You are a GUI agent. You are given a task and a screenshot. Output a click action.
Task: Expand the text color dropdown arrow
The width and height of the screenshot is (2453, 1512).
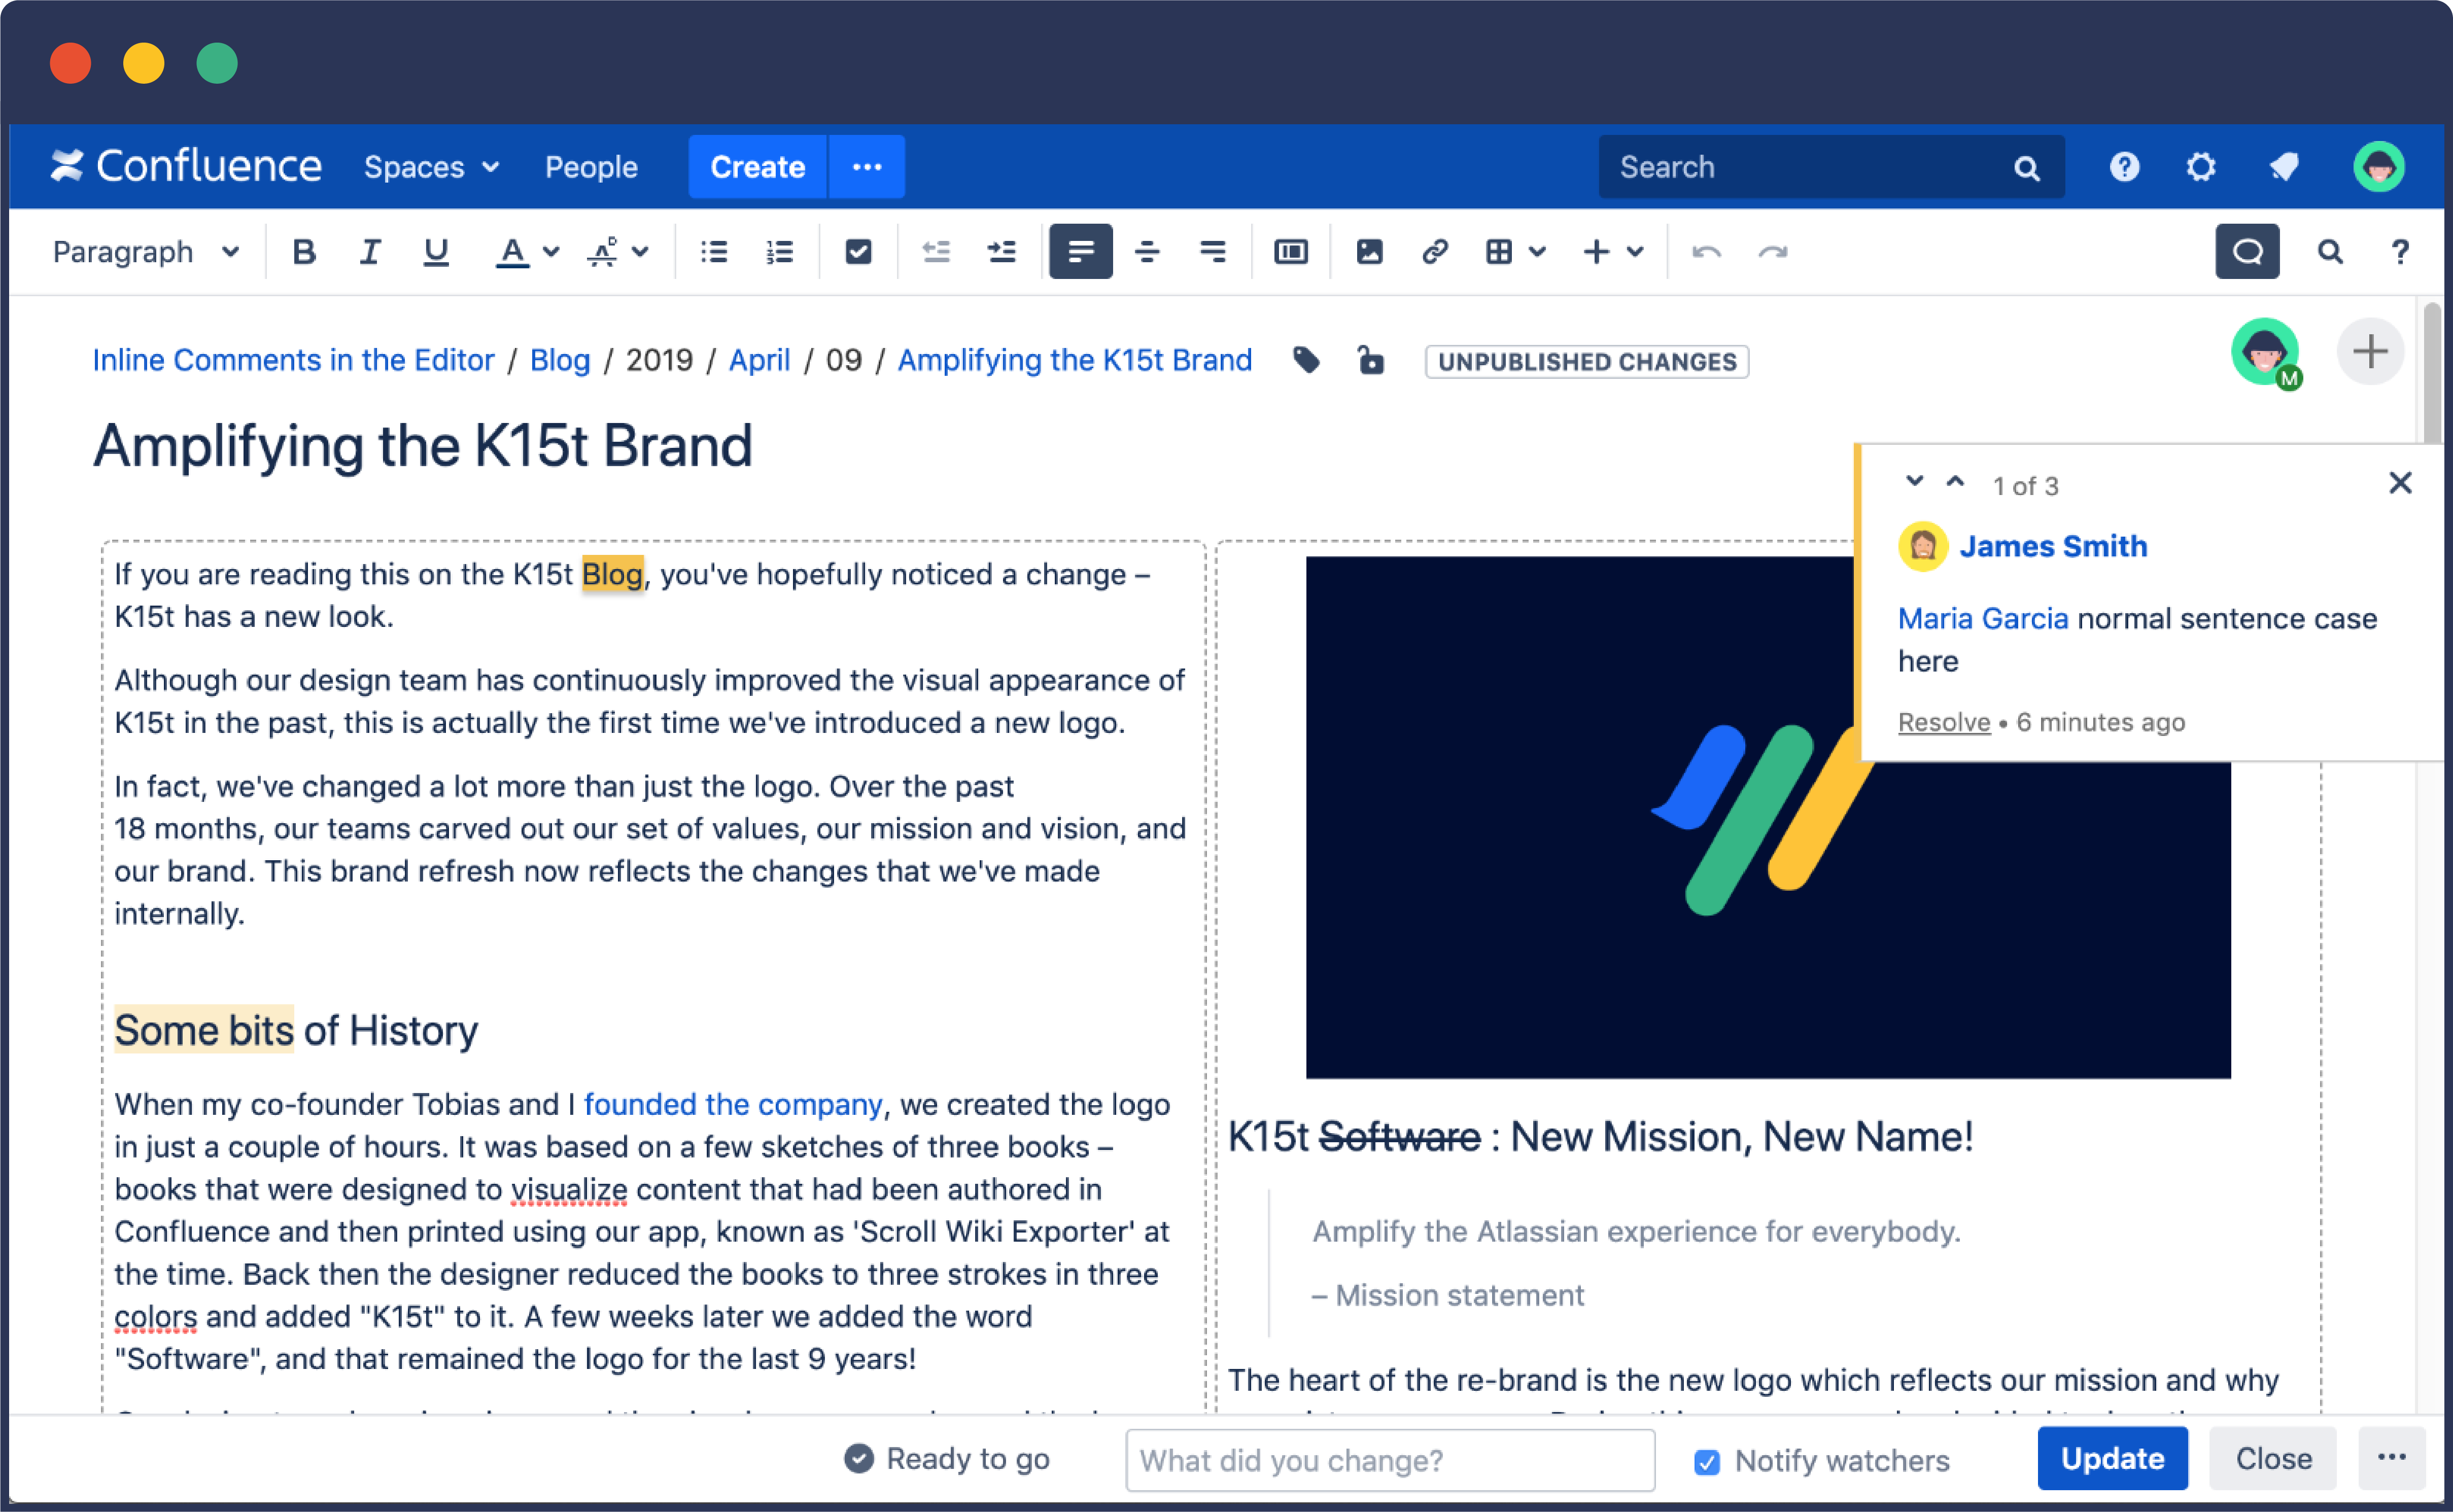[551, 252]
